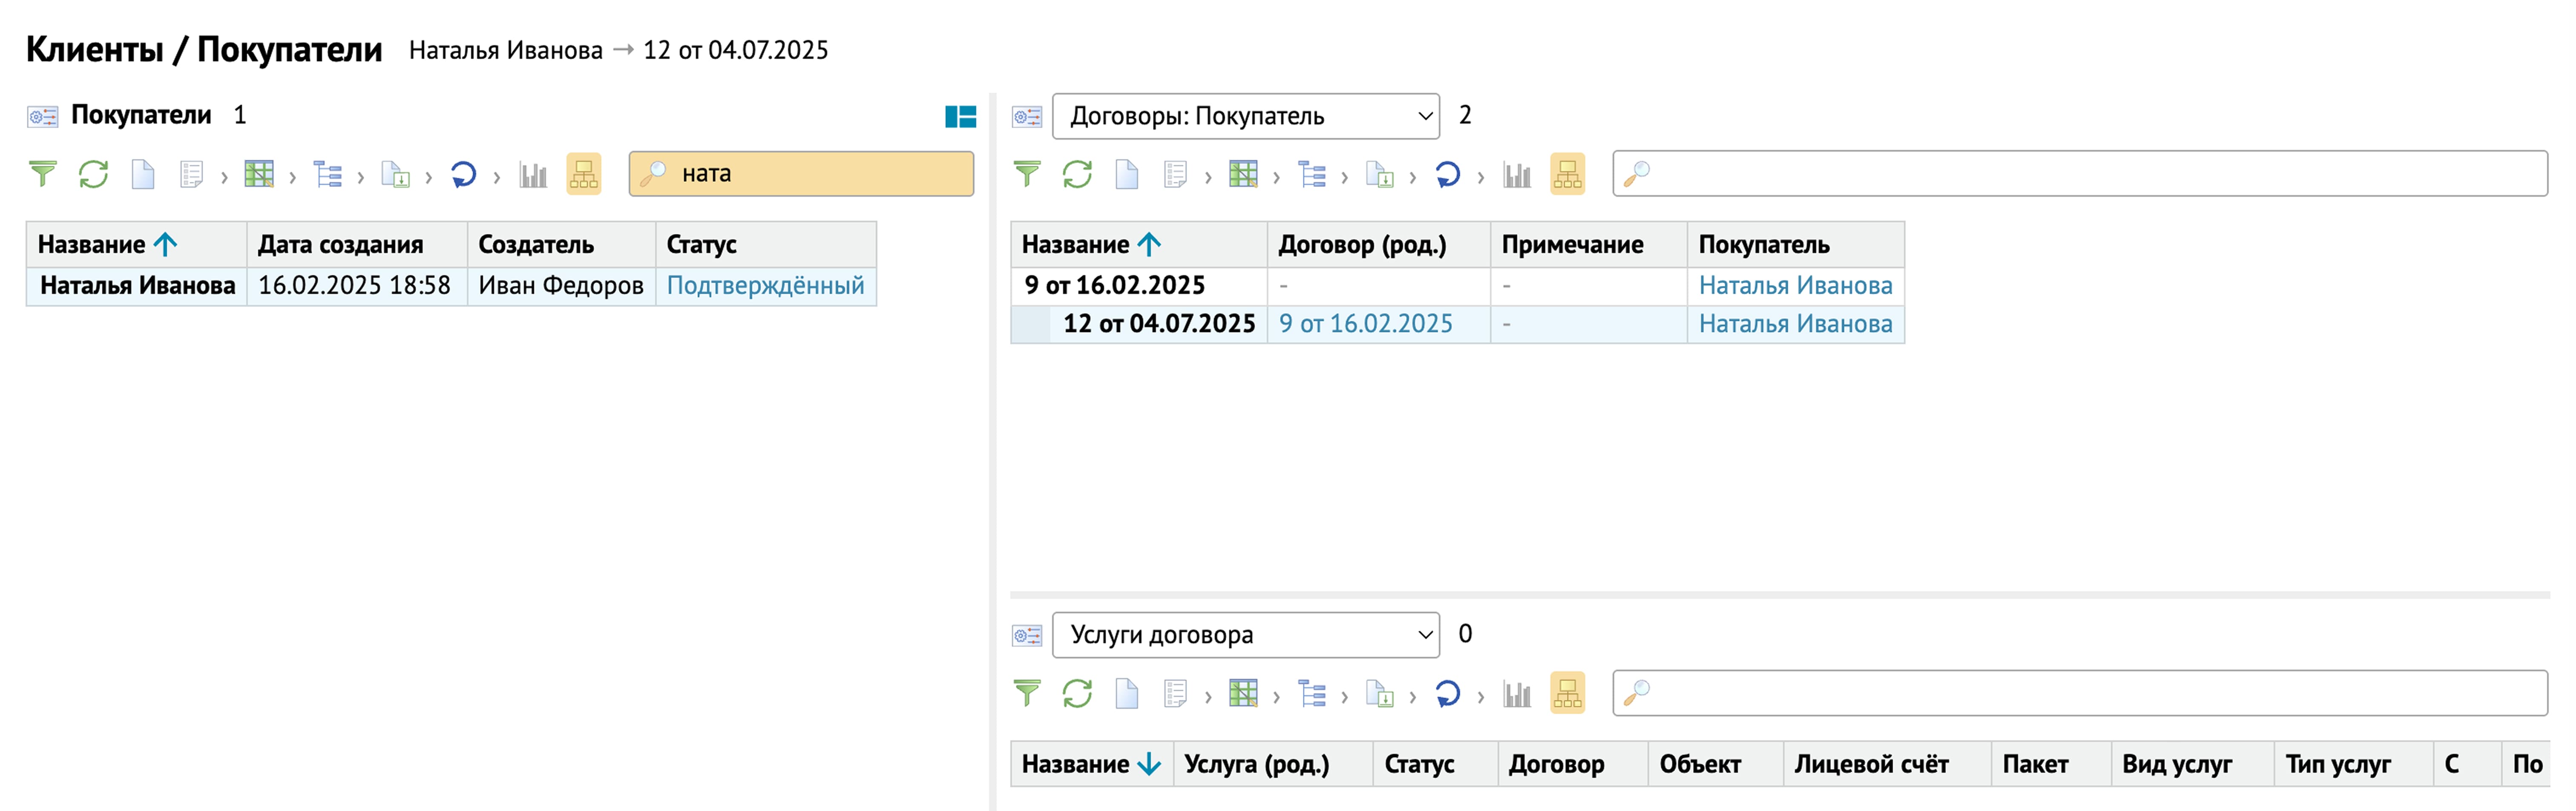
Task: Focus the empty search field in the Услуги договора panel
Action: [x=2080, y=693]
